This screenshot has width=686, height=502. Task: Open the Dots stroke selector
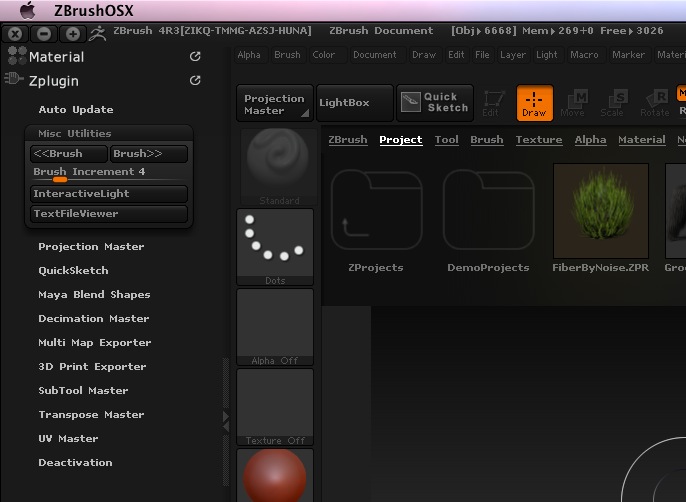tap(275, 247)
